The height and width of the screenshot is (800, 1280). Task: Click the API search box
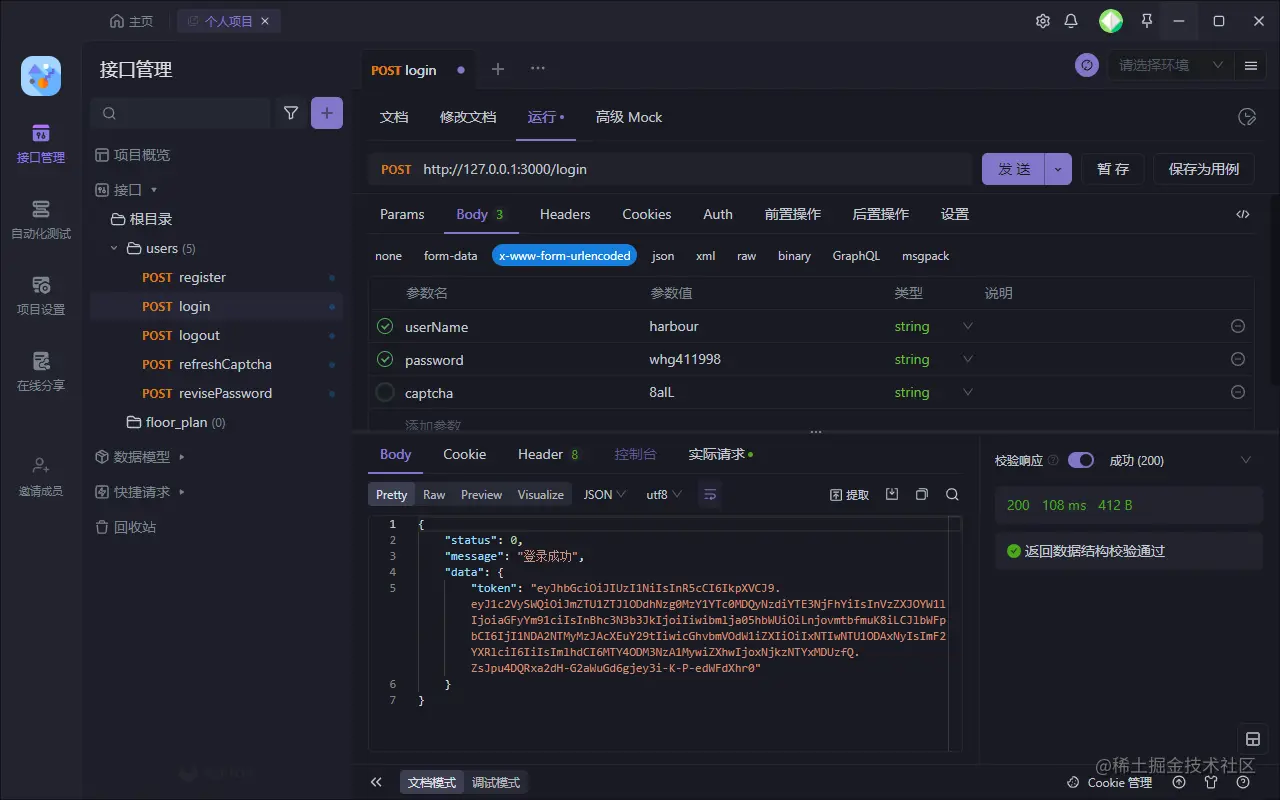181,113
